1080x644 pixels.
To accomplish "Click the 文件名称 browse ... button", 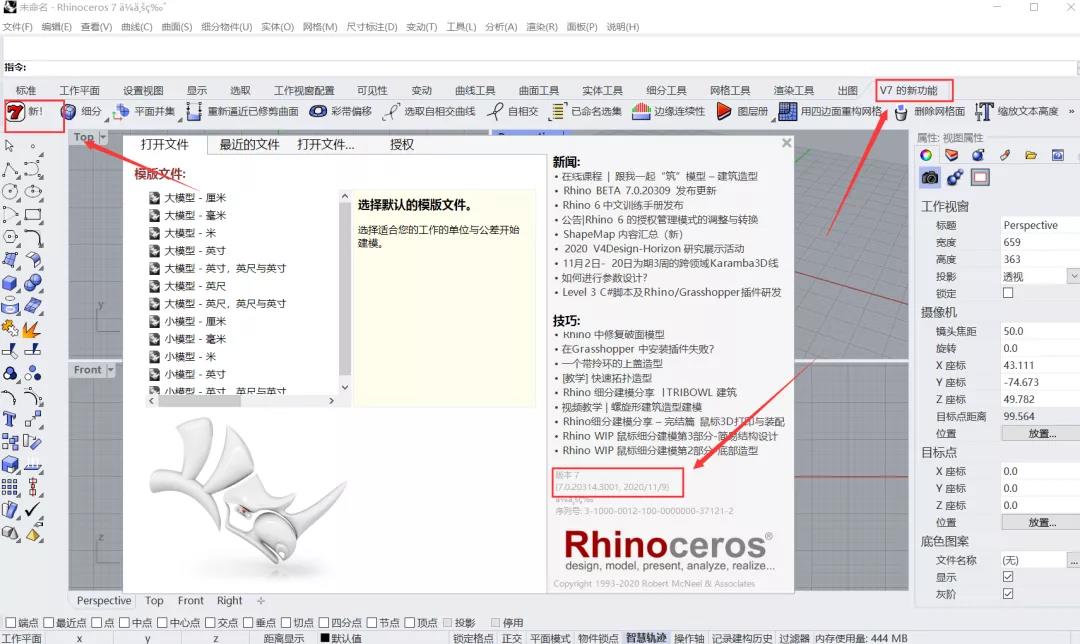I will [x=1073, y=561].
